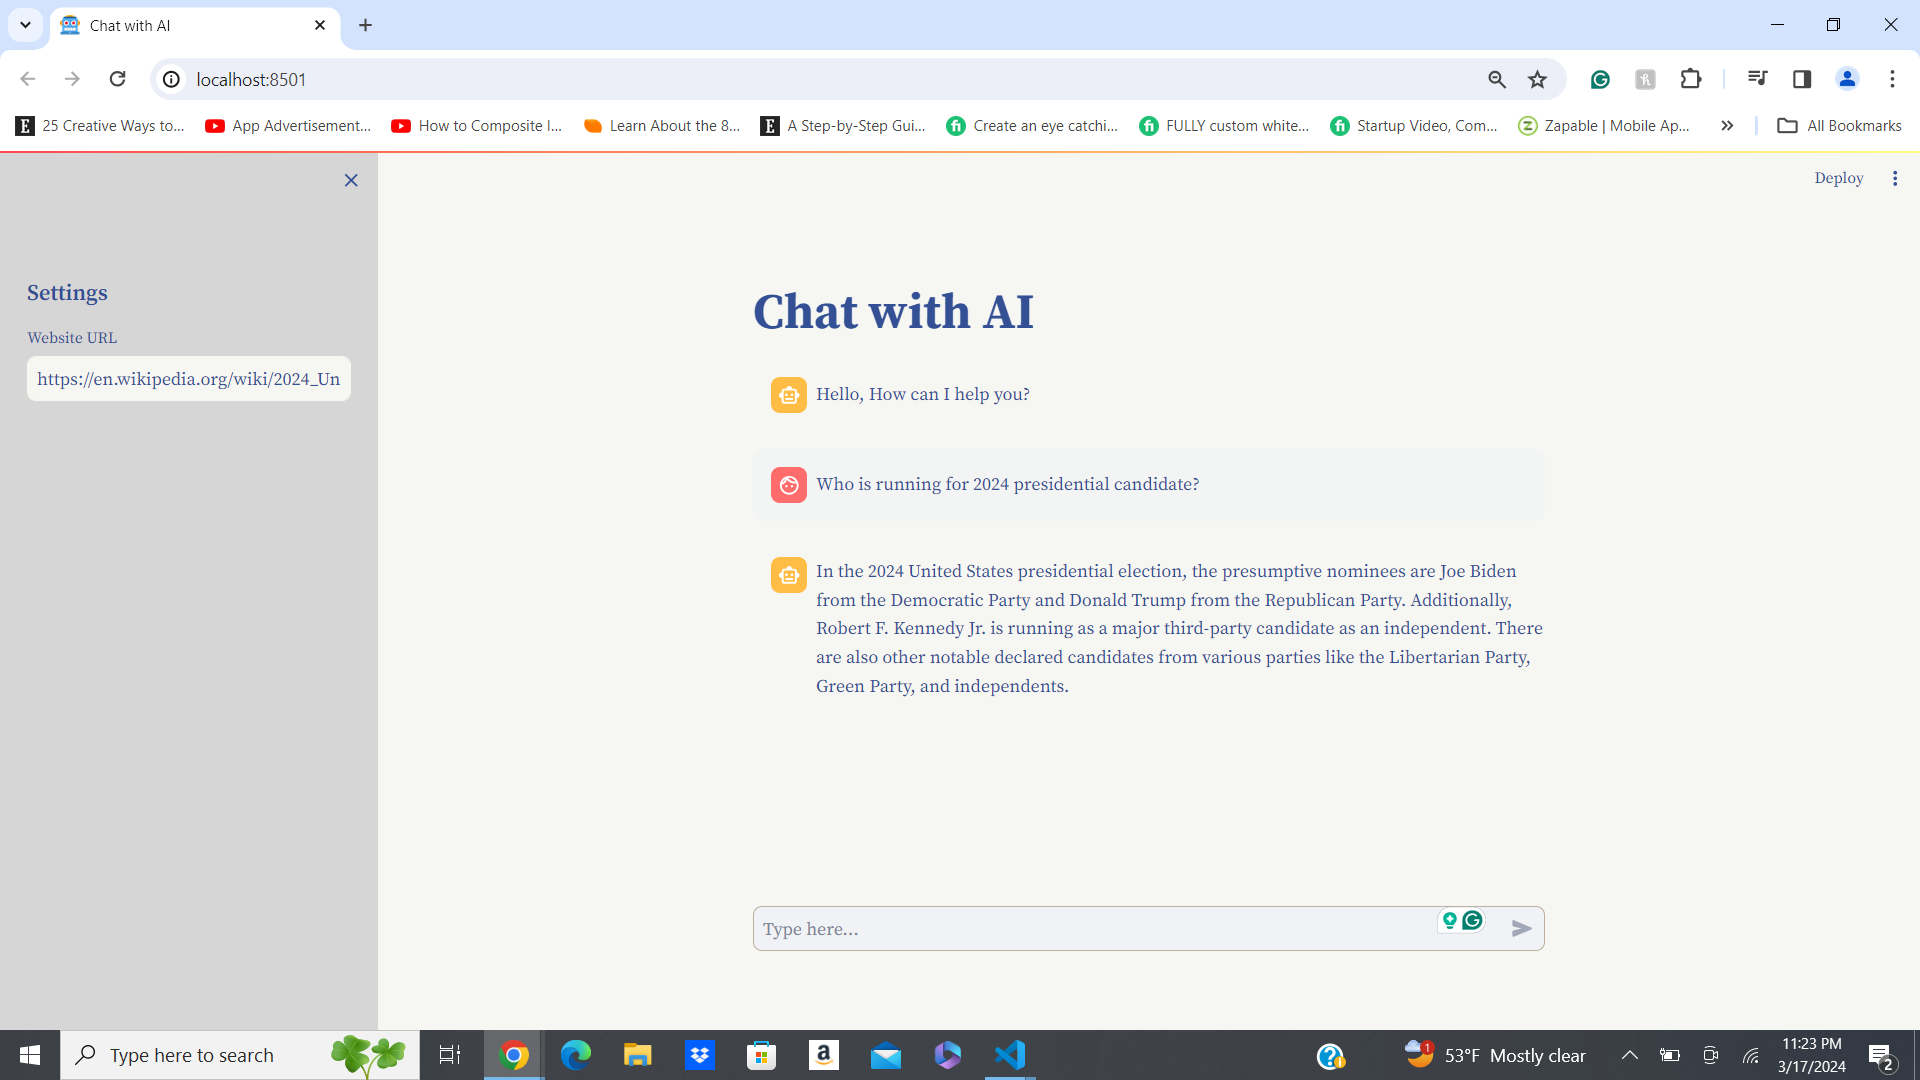Open Visual Studio Code from taskbar
Screen dimensions: 1920x1080
click(x=1009, y=1055)
